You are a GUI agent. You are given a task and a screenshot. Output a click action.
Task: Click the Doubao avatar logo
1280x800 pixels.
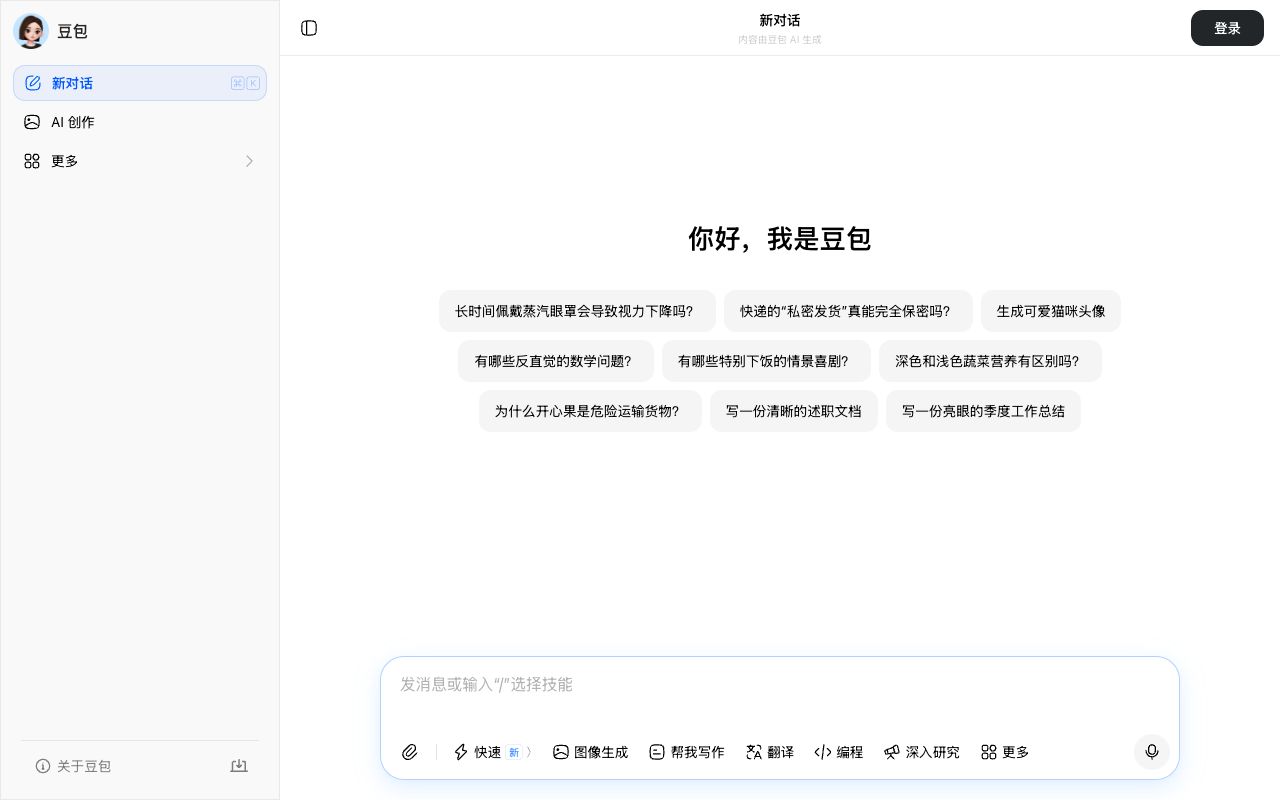pyautogui.click(x=31, y=31)
